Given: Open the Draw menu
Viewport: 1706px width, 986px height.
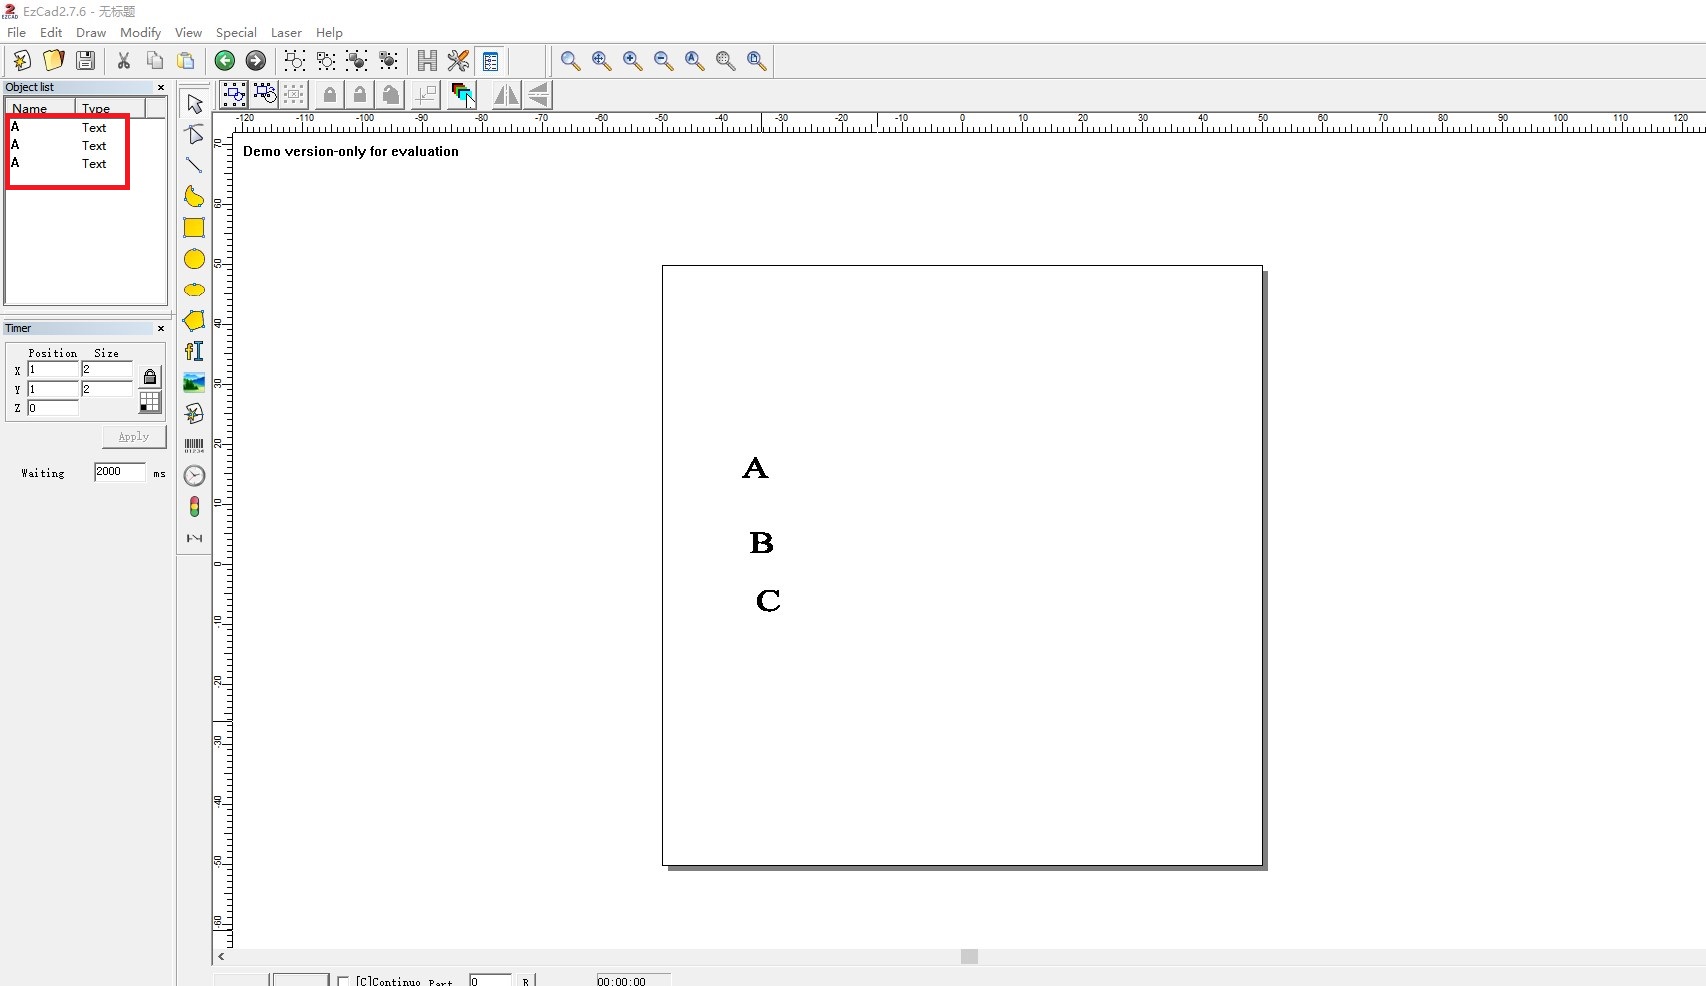Looking at the screenshot, I should [91, 32].
